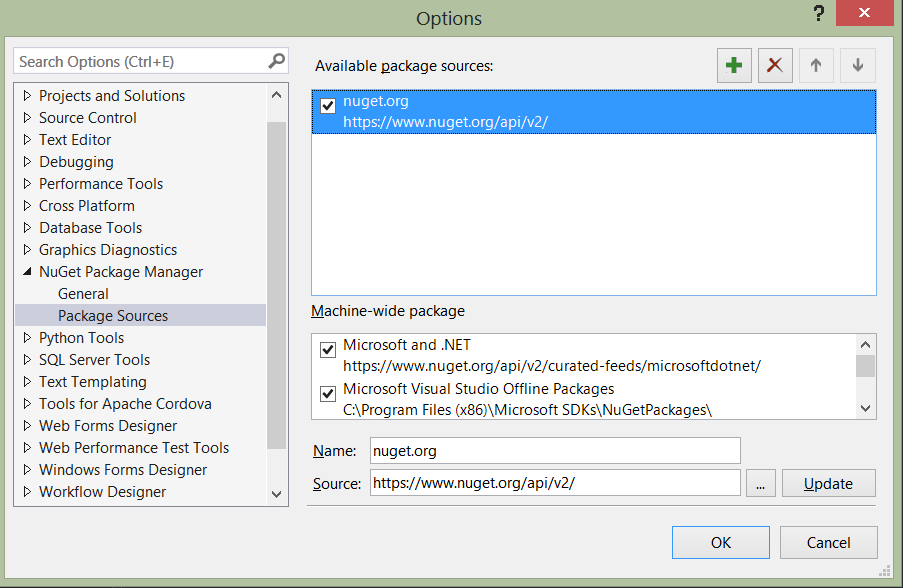Click the help question mark icon
This screenshot has height=588, width=903.
coord(819,14)
